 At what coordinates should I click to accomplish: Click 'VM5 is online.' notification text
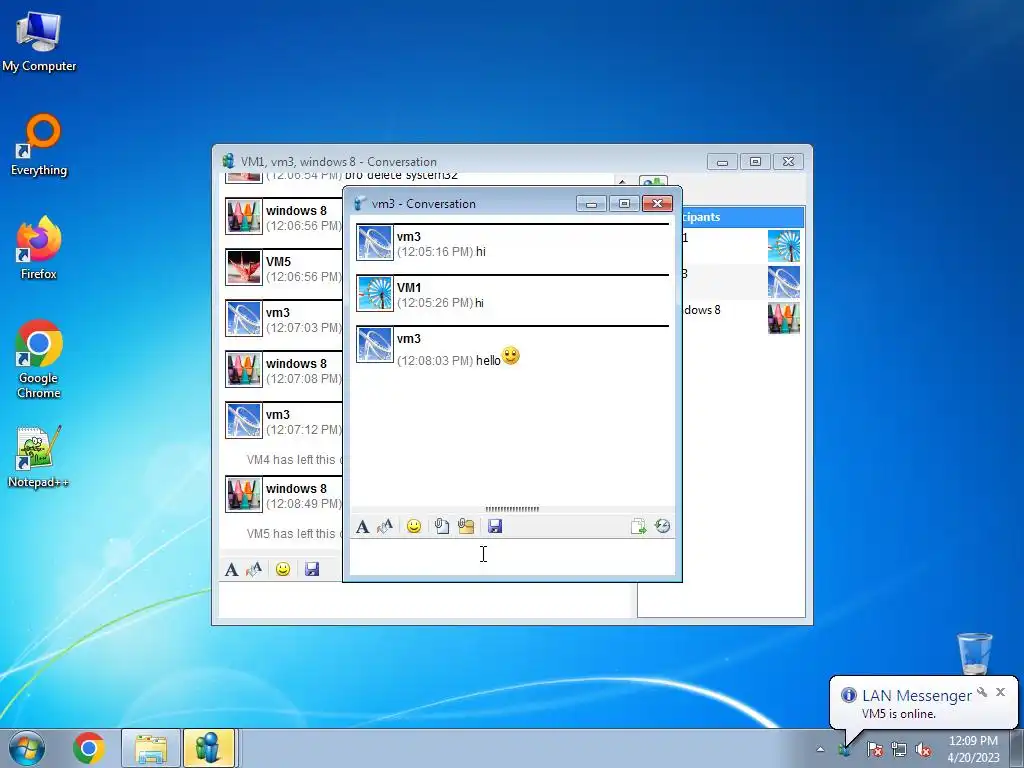click(x=899, y=714)
